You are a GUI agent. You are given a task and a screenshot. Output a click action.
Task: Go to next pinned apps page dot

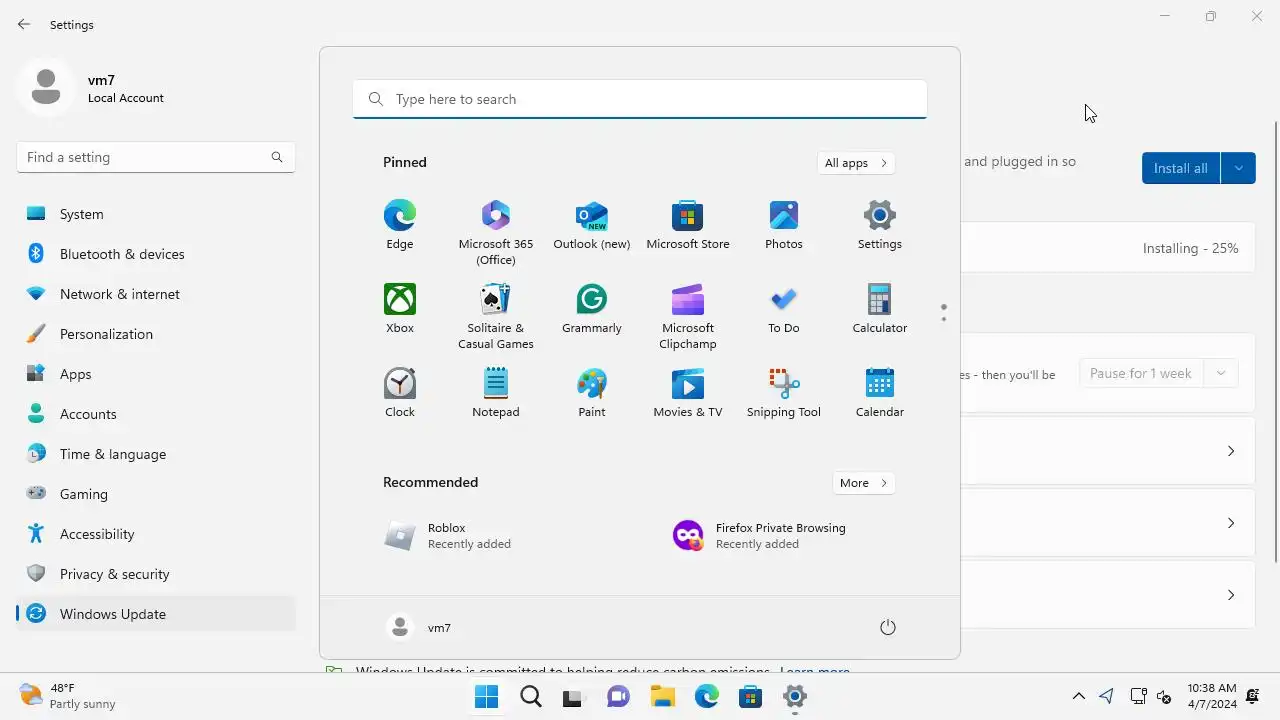944,320
